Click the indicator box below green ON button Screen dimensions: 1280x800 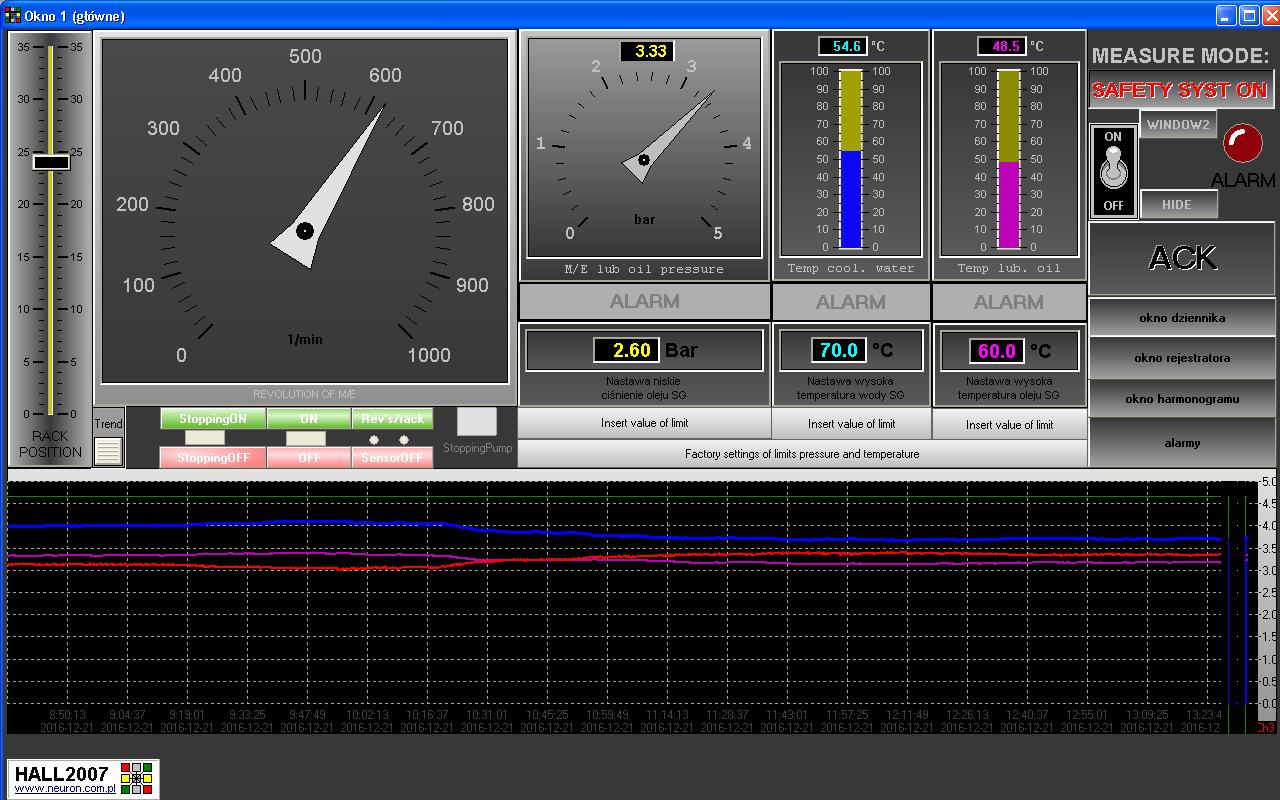(306, 438)
